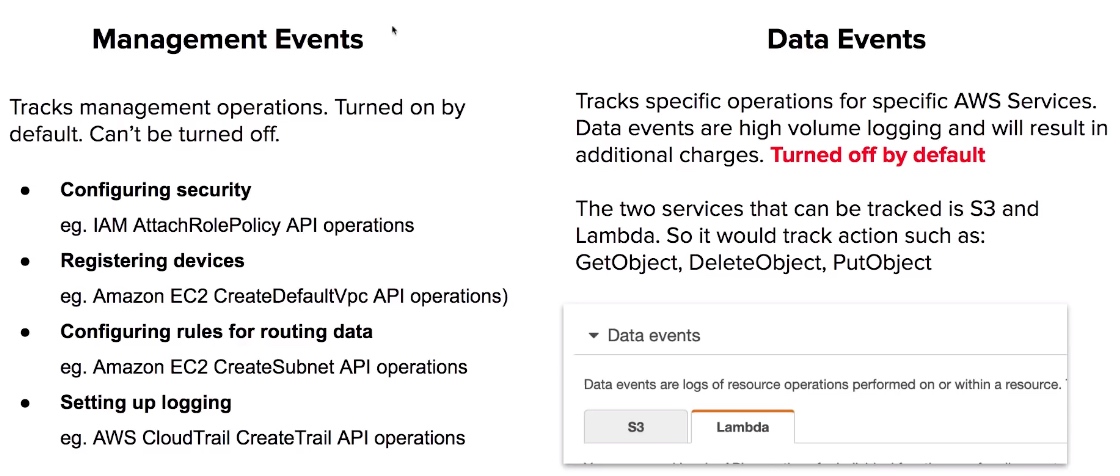Image resolution: width=1120 pixels, height=476 pixels.
Task: Click the 'Configuring security' bullet heading
Action: point(155,190)
